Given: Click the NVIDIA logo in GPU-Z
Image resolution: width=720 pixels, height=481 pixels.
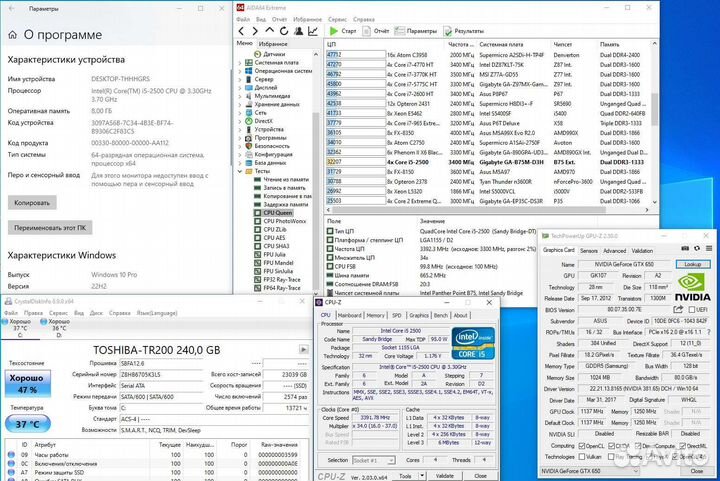Looking at the screenshot, I should pos(692,287).
